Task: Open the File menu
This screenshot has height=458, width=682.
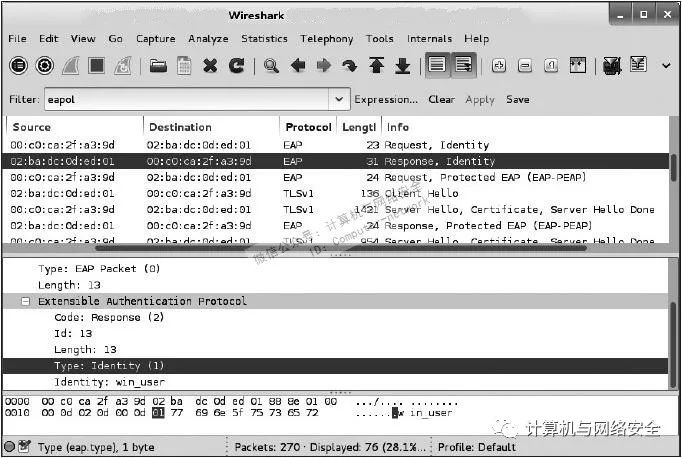Action: (17, 39)
